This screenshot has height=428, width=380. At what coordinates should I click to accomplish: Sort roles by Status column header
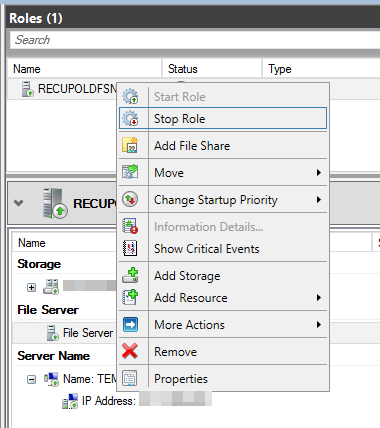pos(212,69)
